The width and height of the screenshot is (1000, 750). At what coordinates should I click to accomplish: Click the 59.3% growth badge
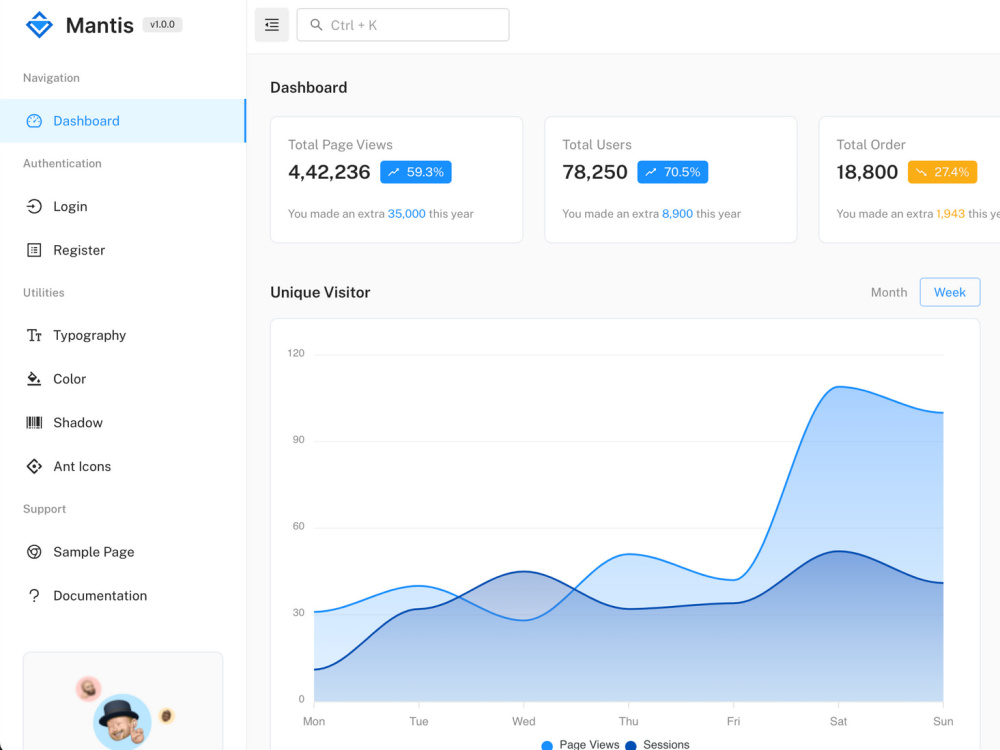[x=416, y=172]
